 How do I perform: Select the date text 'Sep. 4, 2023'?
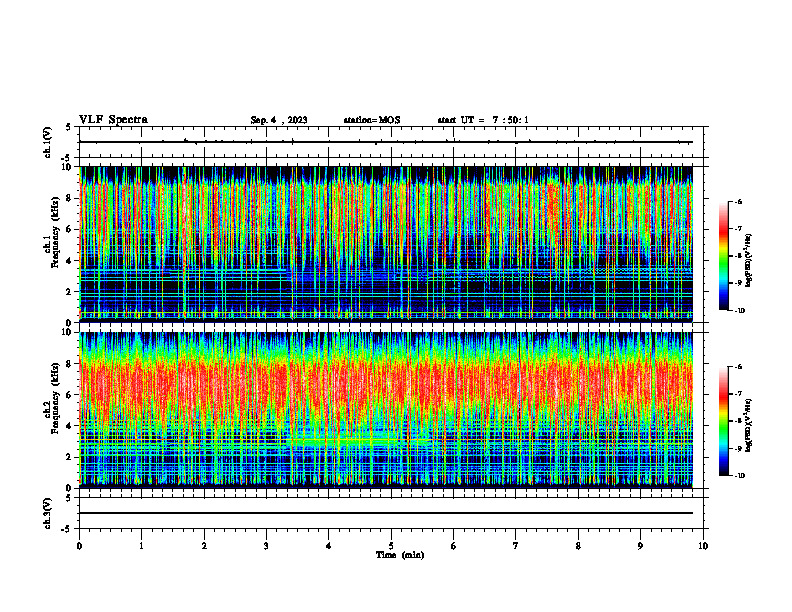[x=279, y=120]
